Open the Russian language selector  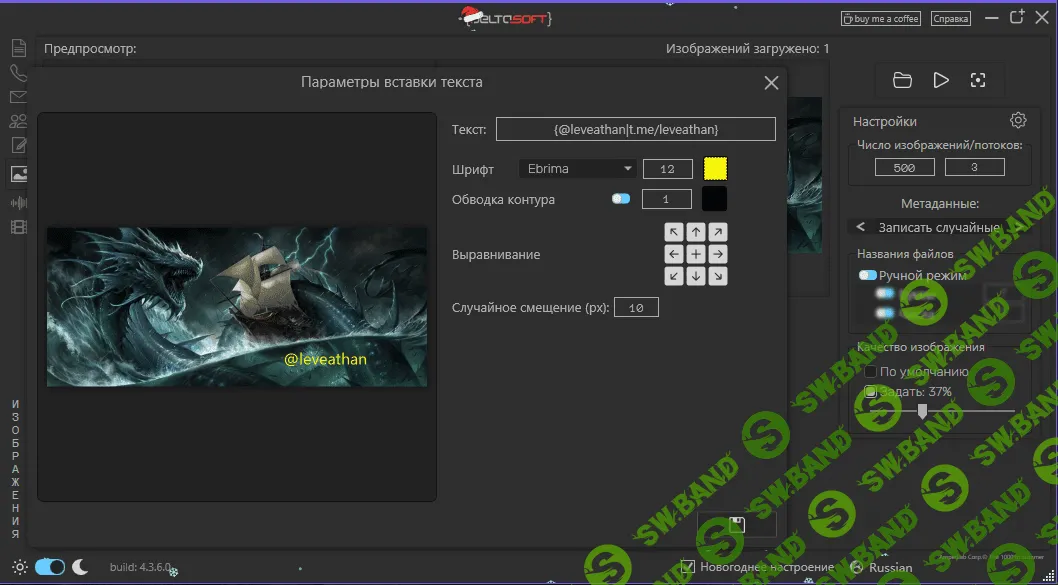[x=882, y=567]
